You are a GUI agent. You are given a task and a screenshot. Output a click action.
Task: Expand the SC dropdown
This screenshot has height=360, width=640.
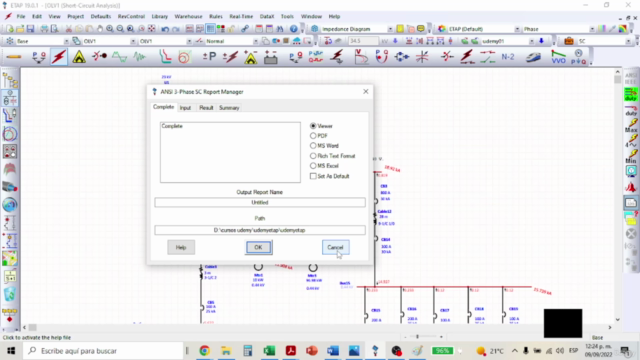point(628,41)
